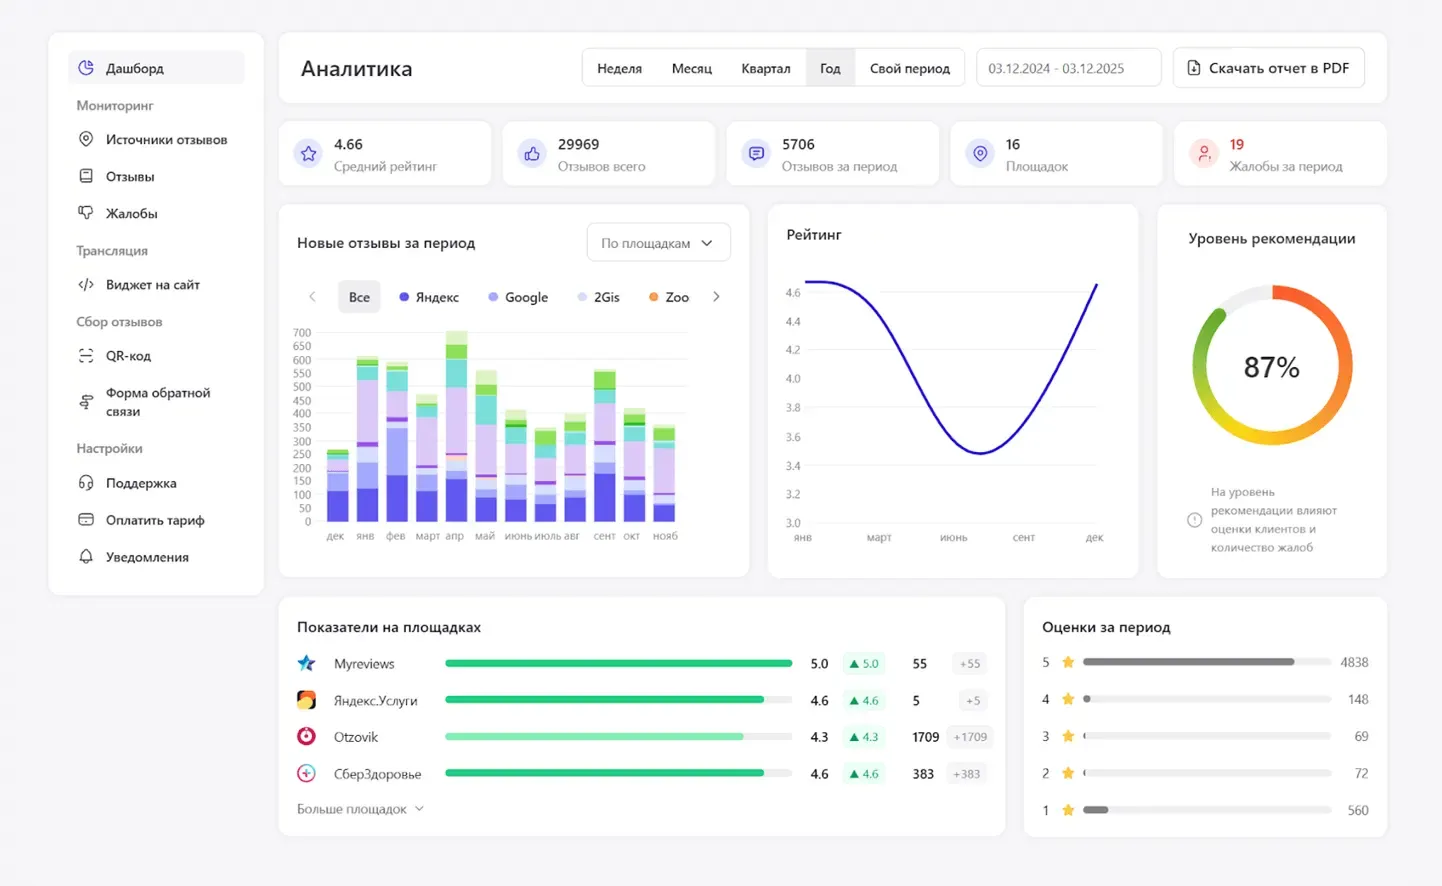Click the QR-код icon in sidebar
Viewport: 1442px width, 886px height.
point(86,356)
